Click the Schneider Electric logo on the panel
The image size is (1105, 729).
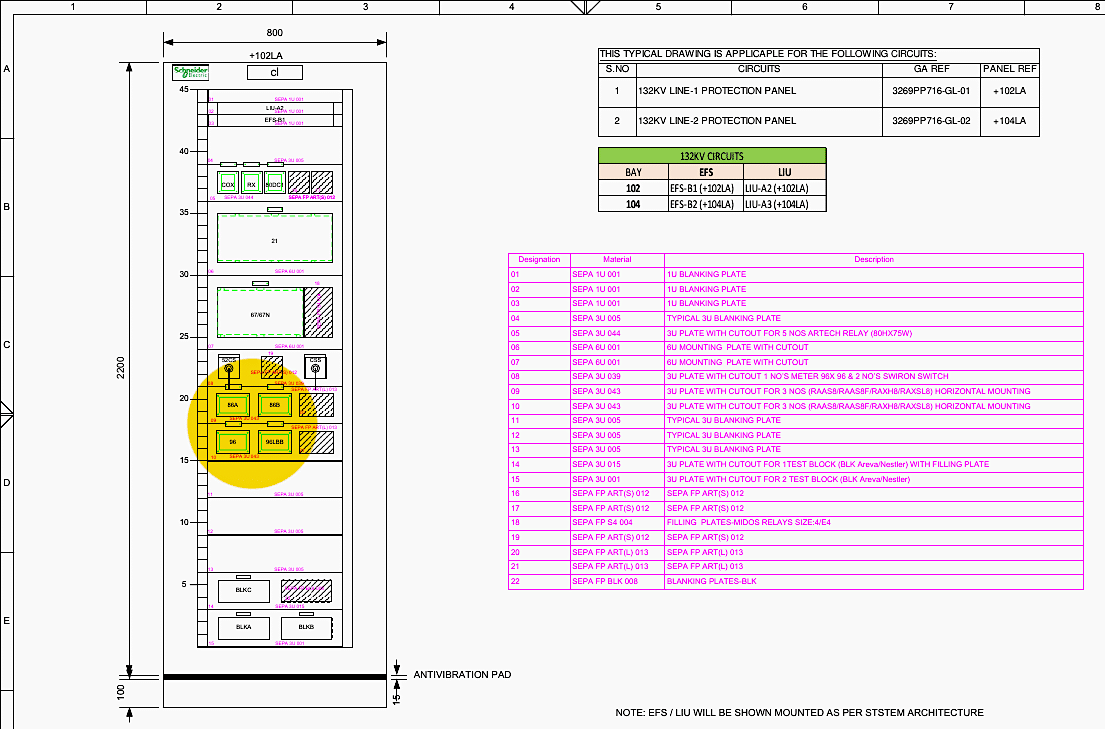[190, 72]
